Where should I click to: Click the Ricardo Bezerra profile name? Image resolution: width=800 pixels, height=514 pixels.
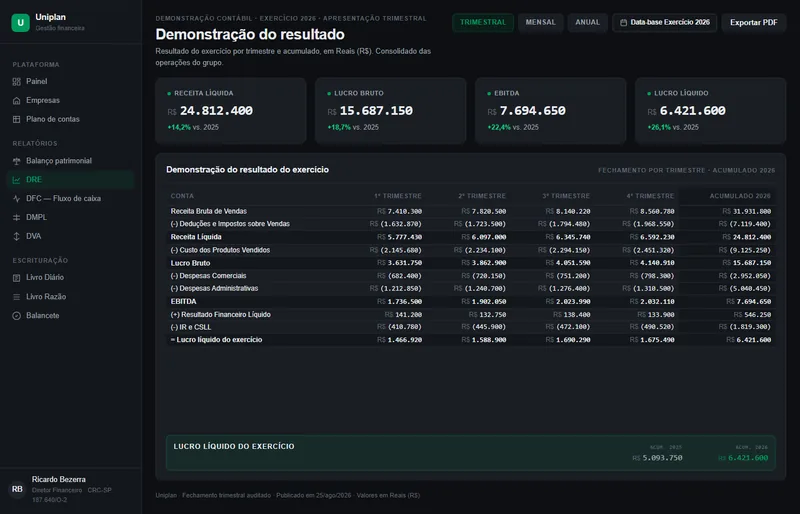click(x=59, y=479)
